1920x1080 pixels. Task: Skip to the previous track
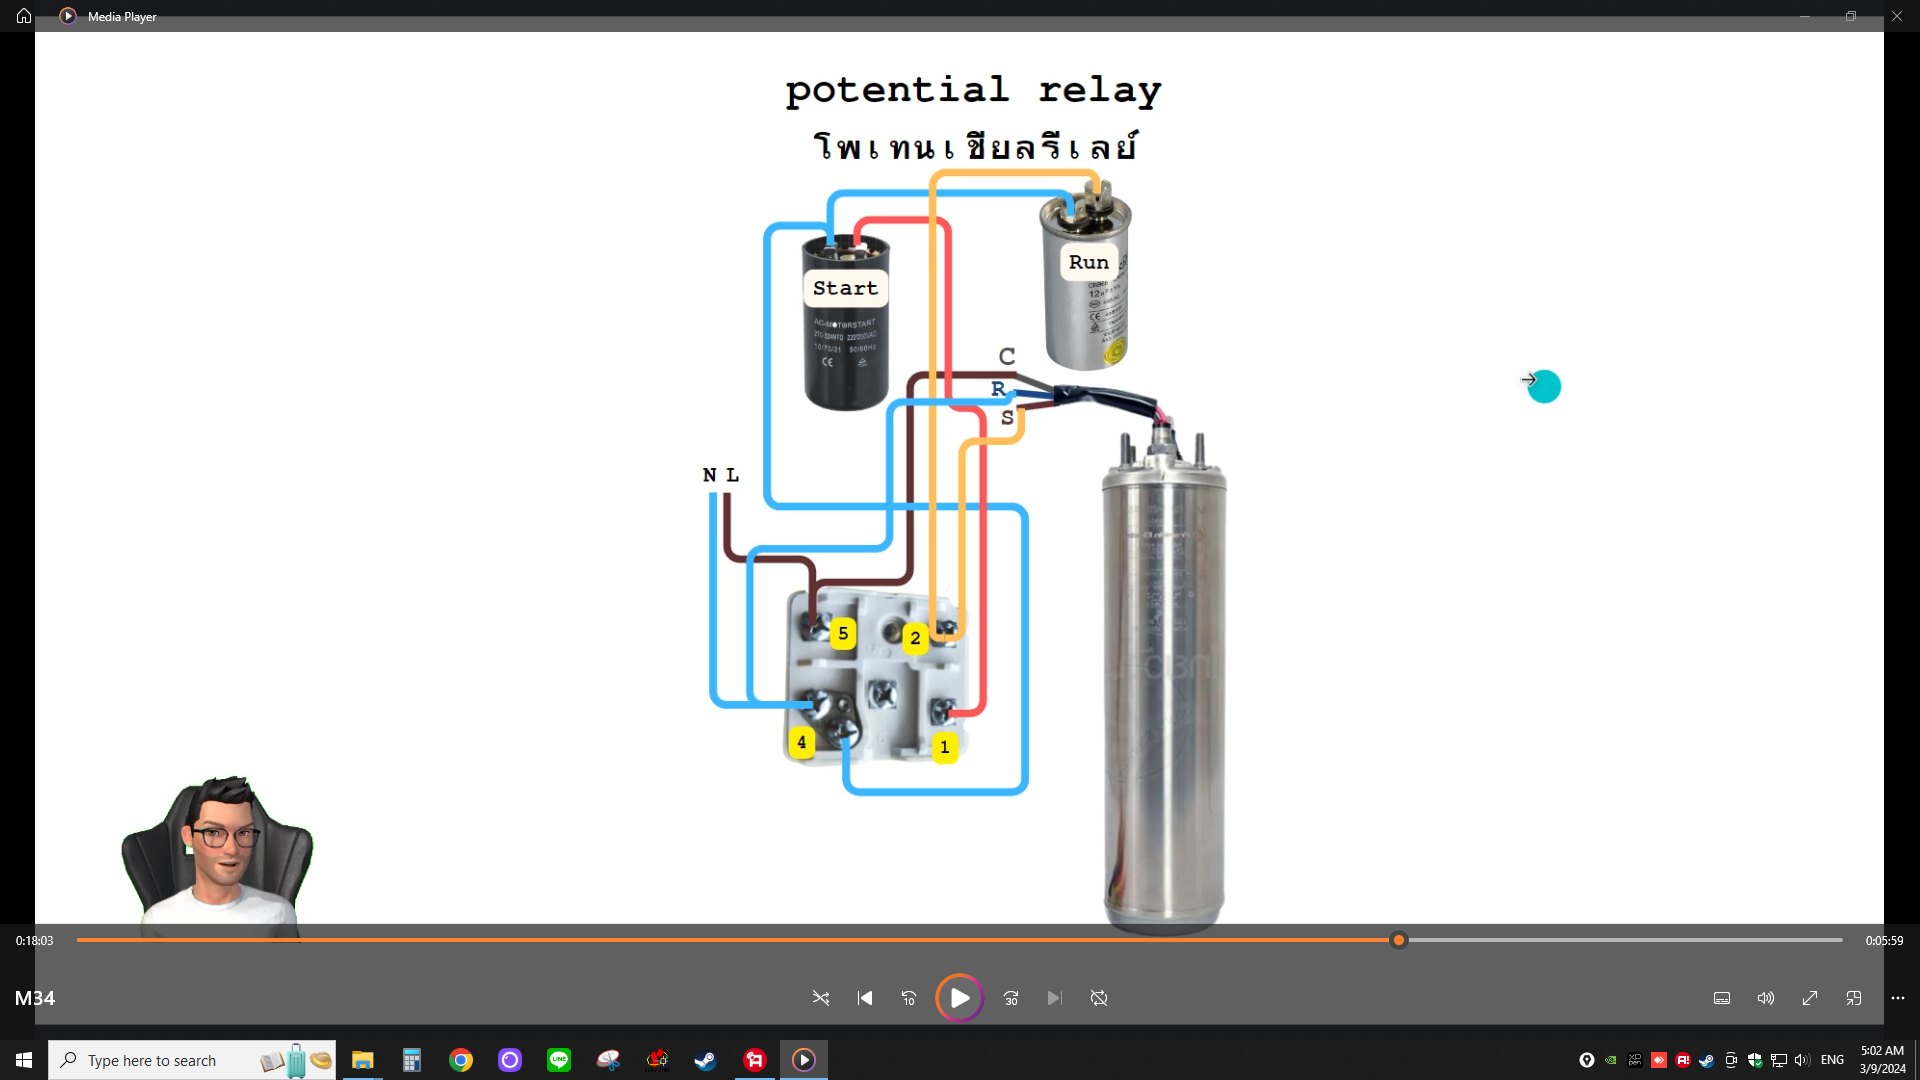tap(865, 998)
